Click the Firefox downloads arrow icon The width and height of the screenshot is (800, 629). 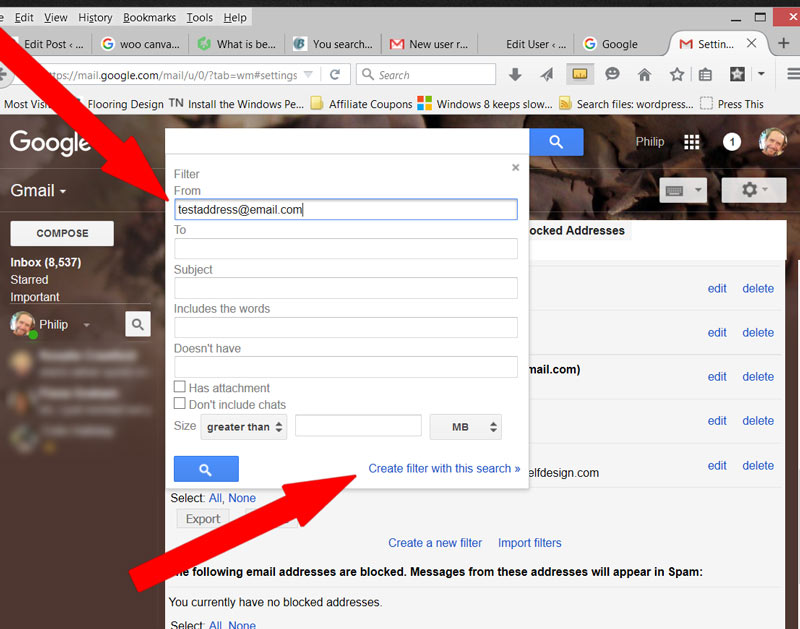[515, 75]
